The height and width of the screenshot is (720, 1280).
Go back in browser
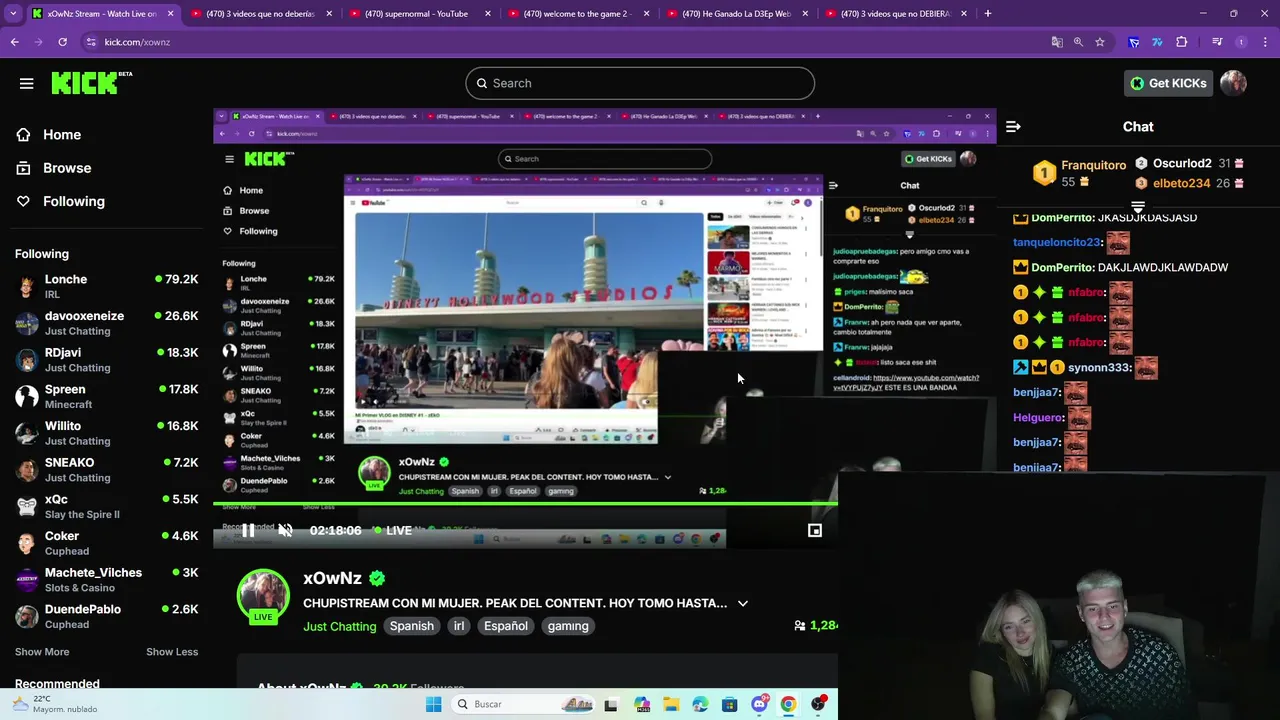(15, 42)
